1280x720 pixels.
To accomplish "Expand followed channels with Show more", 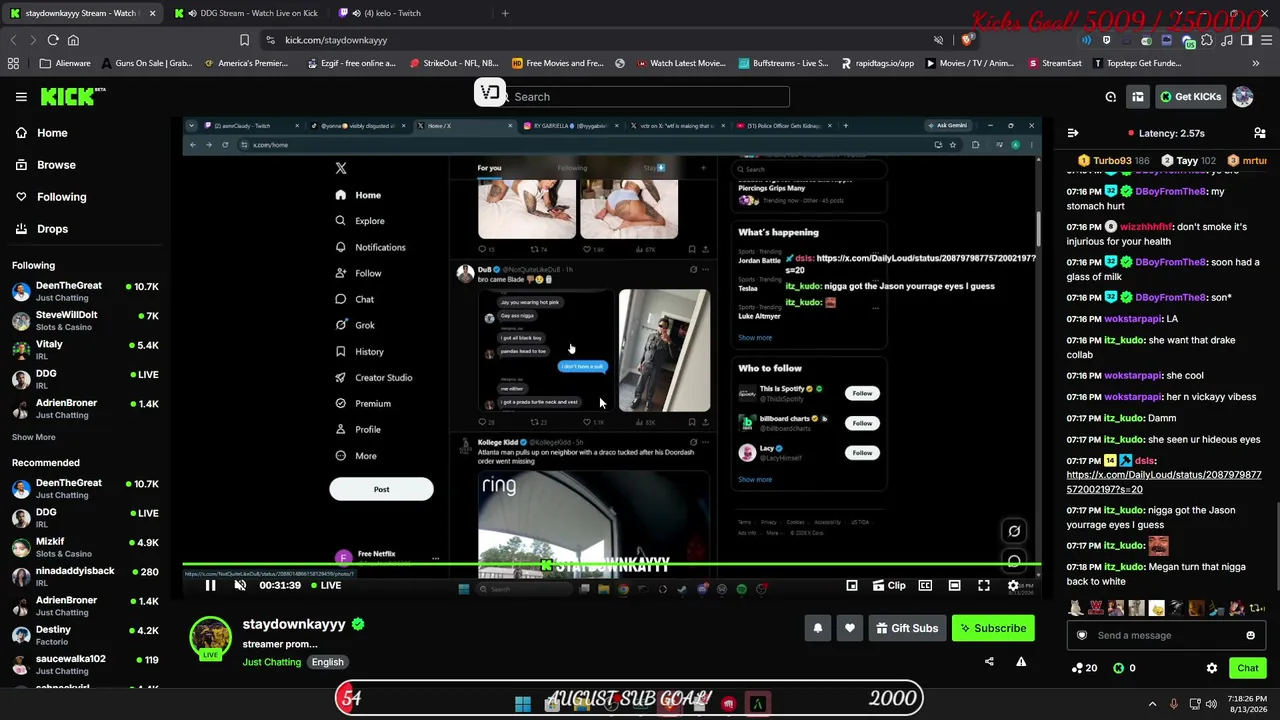I will coord(33,437).
